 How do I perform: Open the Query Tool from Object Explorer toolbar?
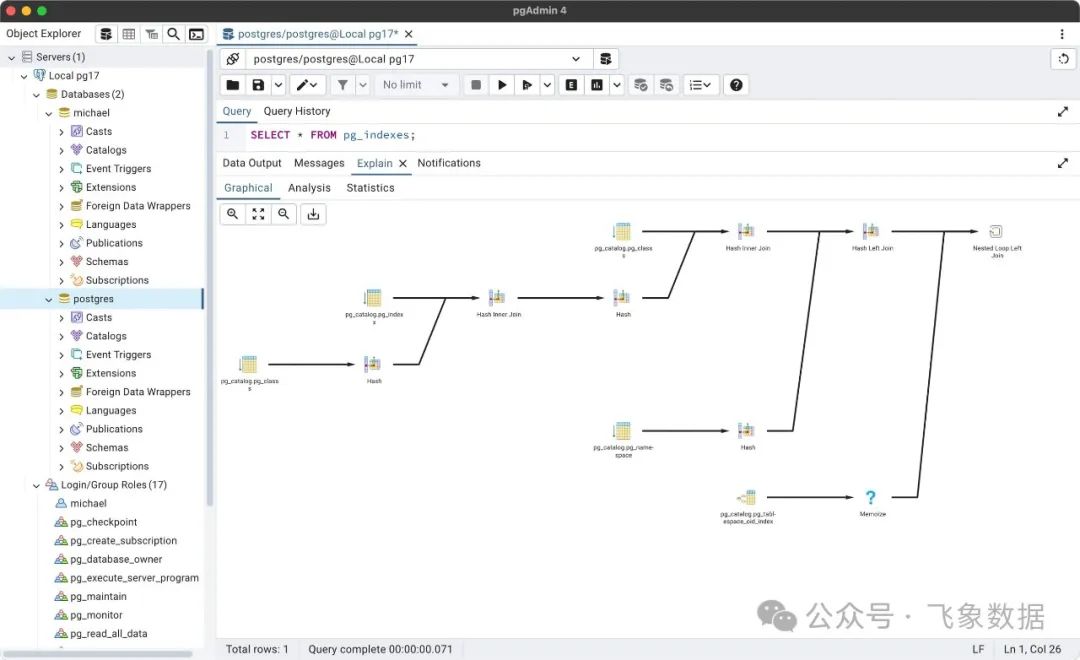click(x=106, y=34)
